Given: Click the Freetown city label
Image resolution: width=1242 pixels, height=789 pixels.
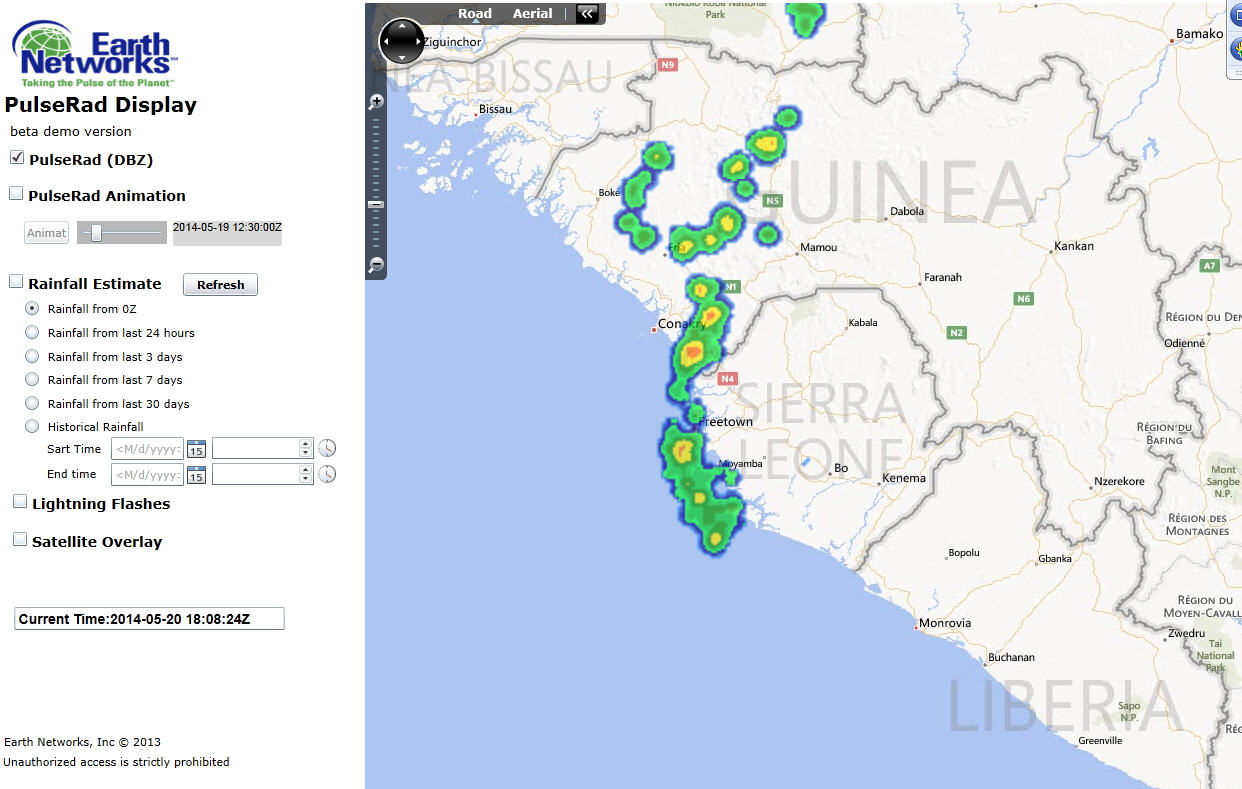Looking at the screenshot, I should 726,422.
